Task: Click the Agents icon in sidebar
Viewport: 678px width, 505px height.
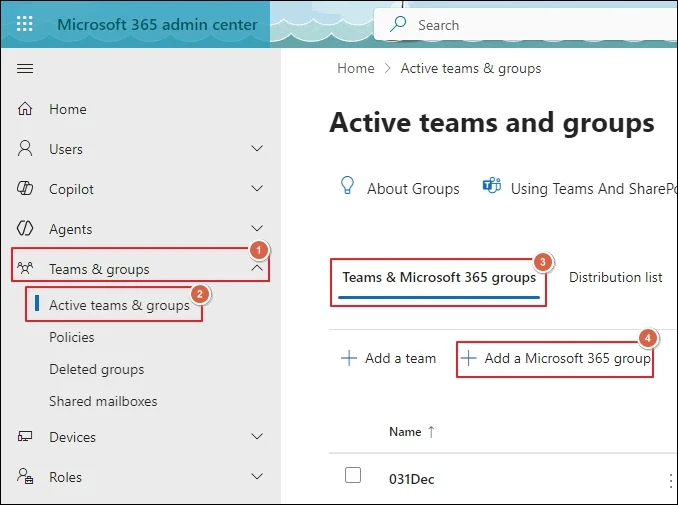Action: 25,228
